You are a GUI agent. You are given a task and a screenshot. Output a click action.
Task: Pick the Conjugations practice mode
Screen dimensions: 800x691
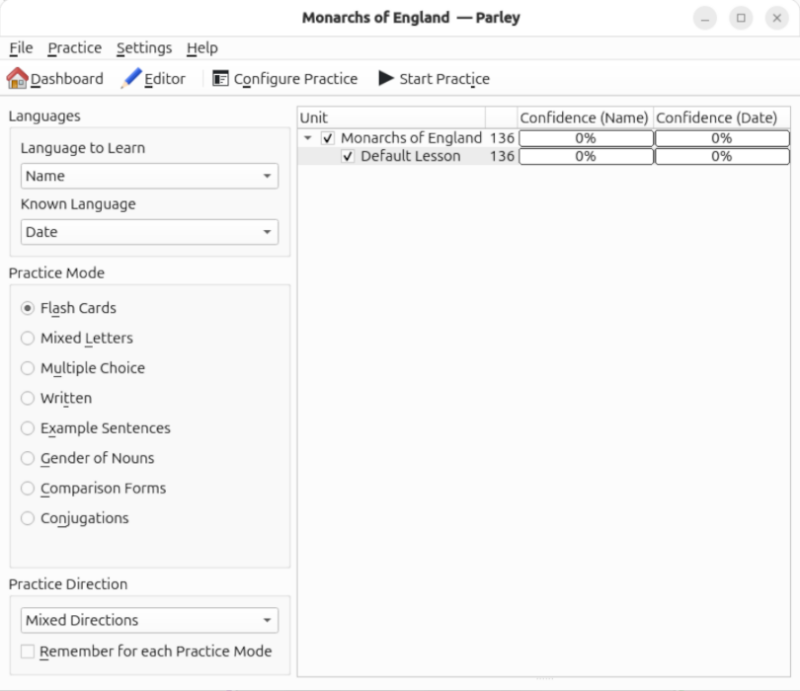click(x=29, y=518)
